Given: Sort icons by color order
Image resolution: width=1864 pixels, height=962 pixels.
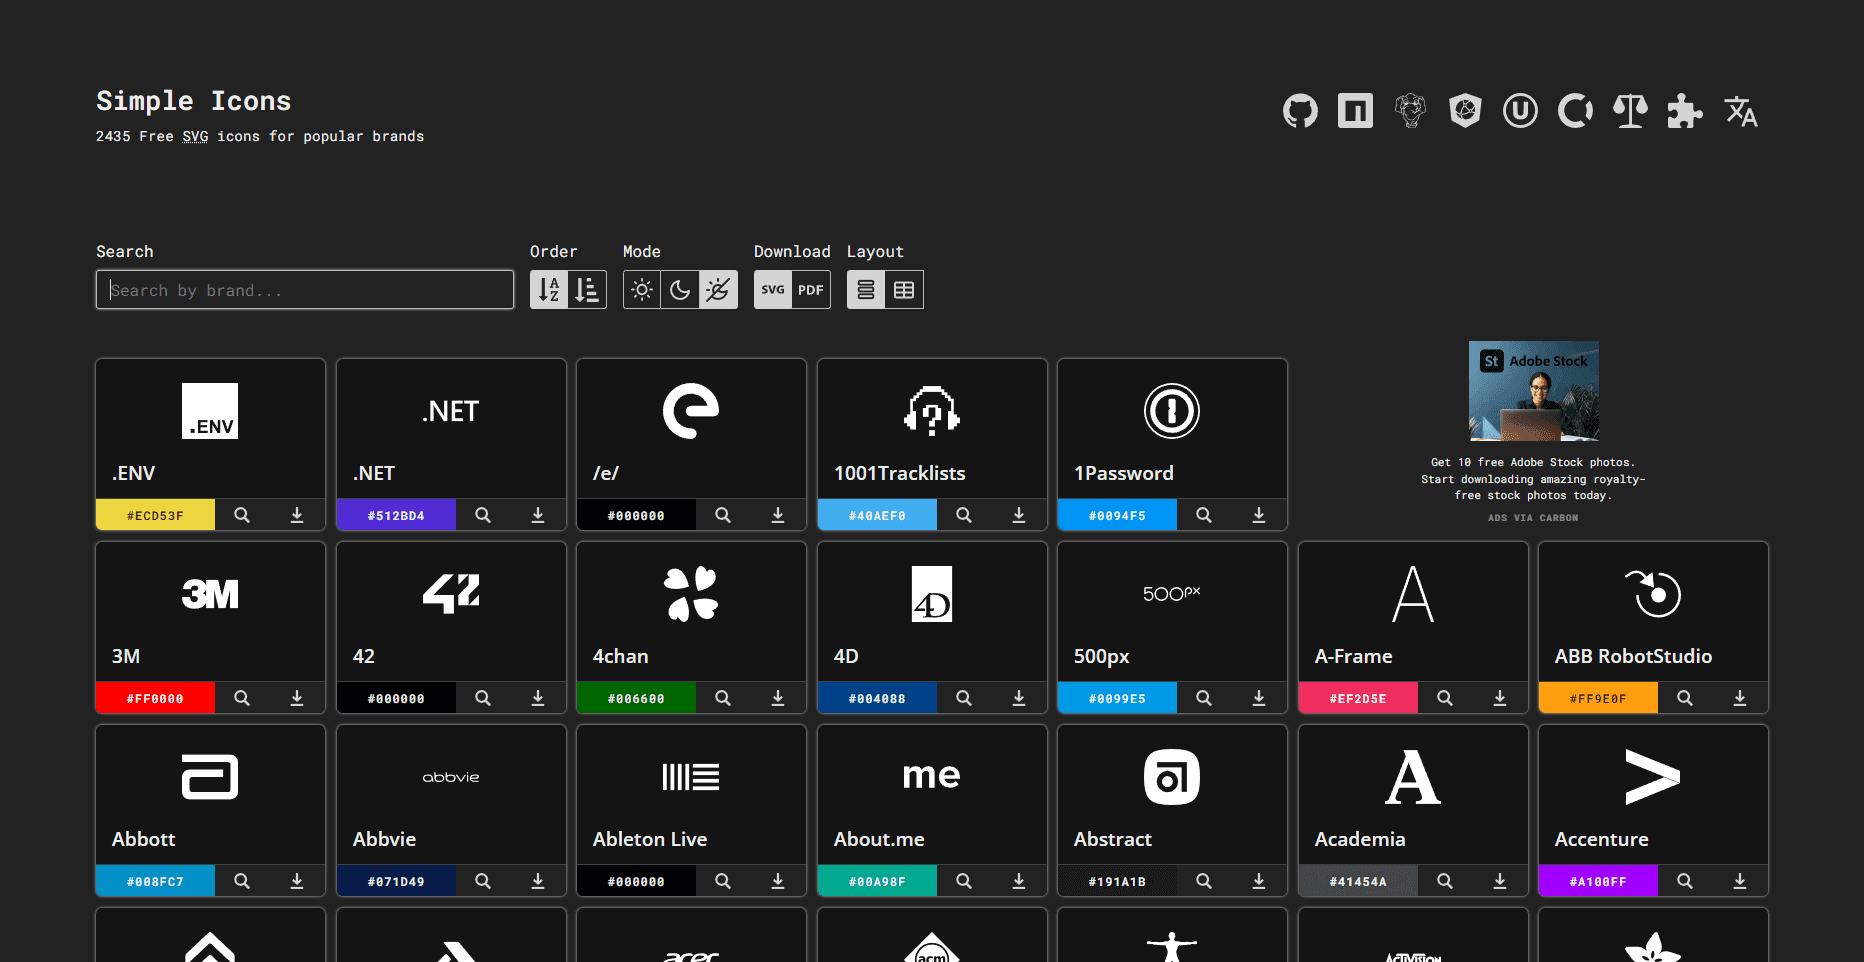Looking at the screenshot, I should (587, 290).
